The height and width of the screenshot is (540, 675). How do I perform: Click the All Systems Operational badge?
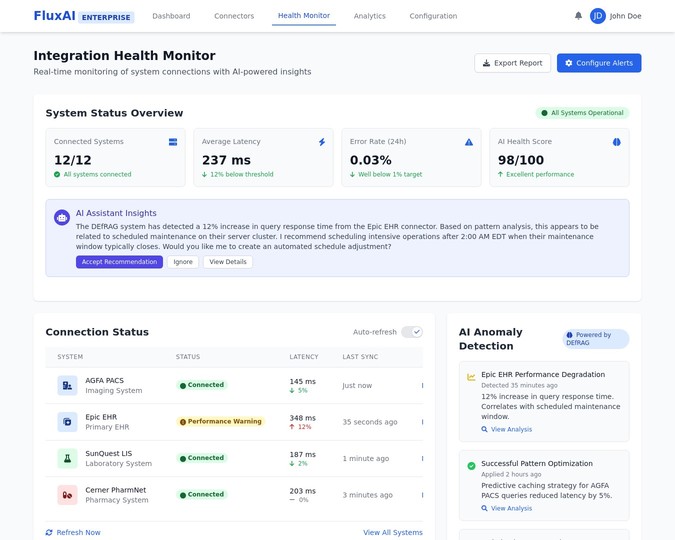click(582, 113)
